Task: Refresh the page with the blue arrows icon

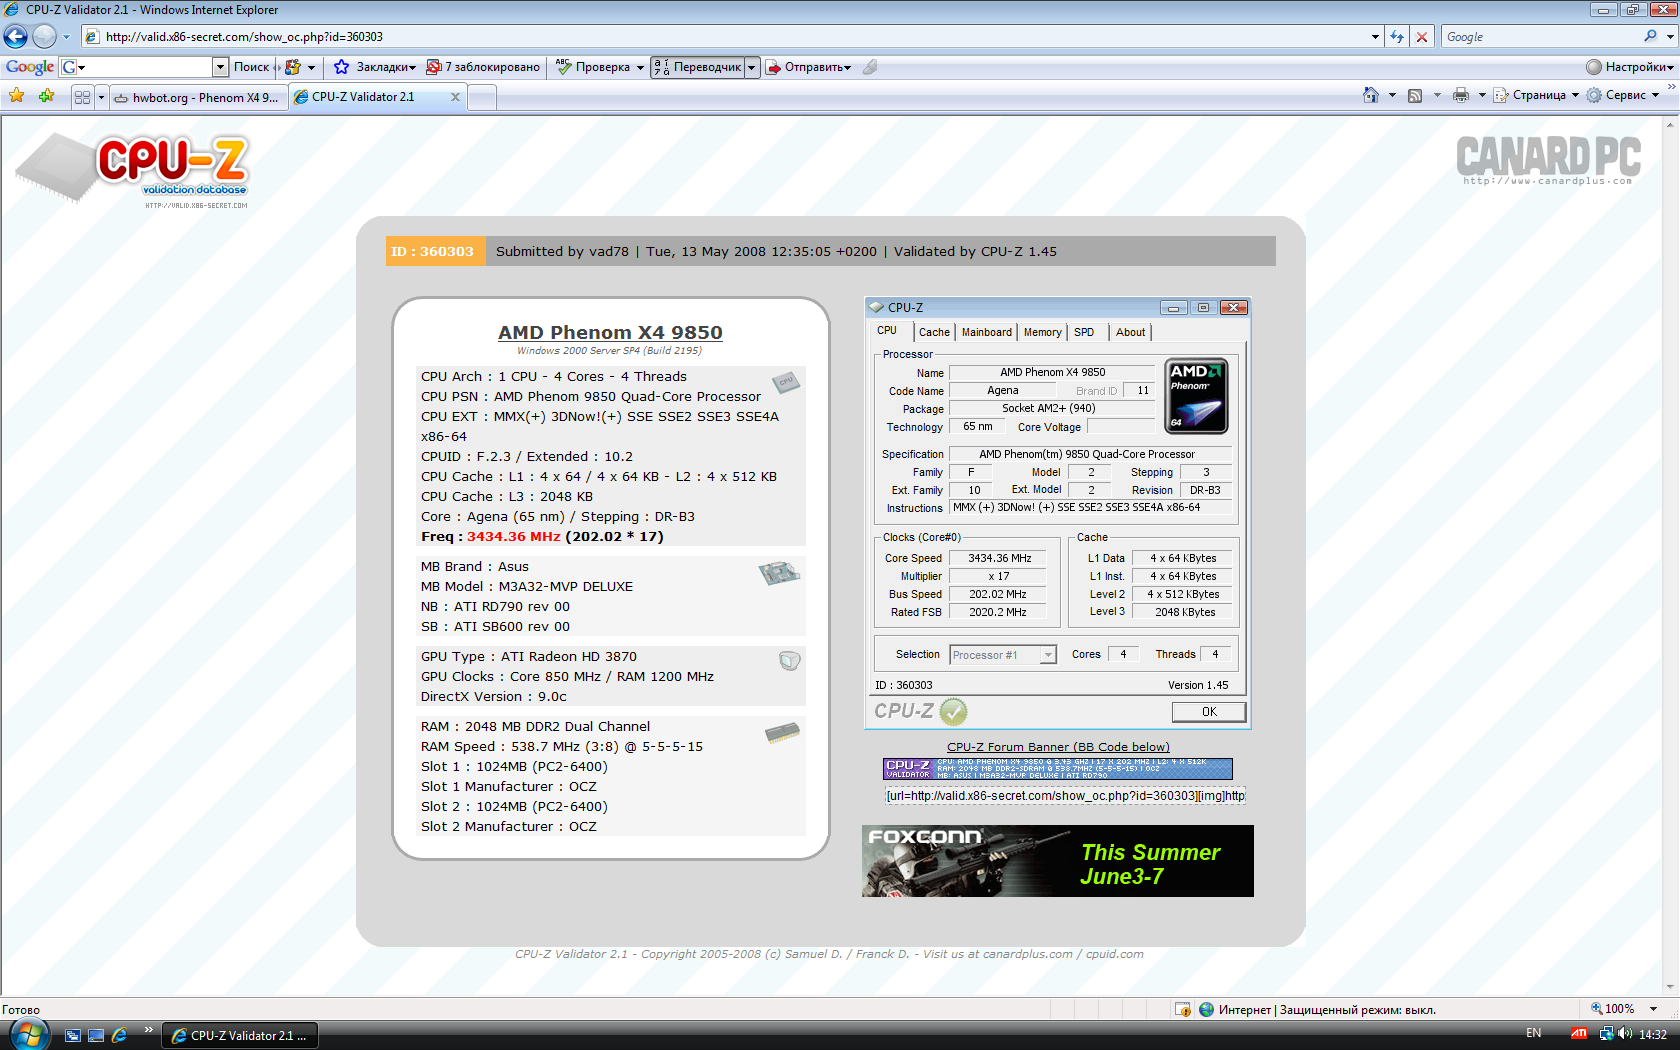Action: (1397, 37)
